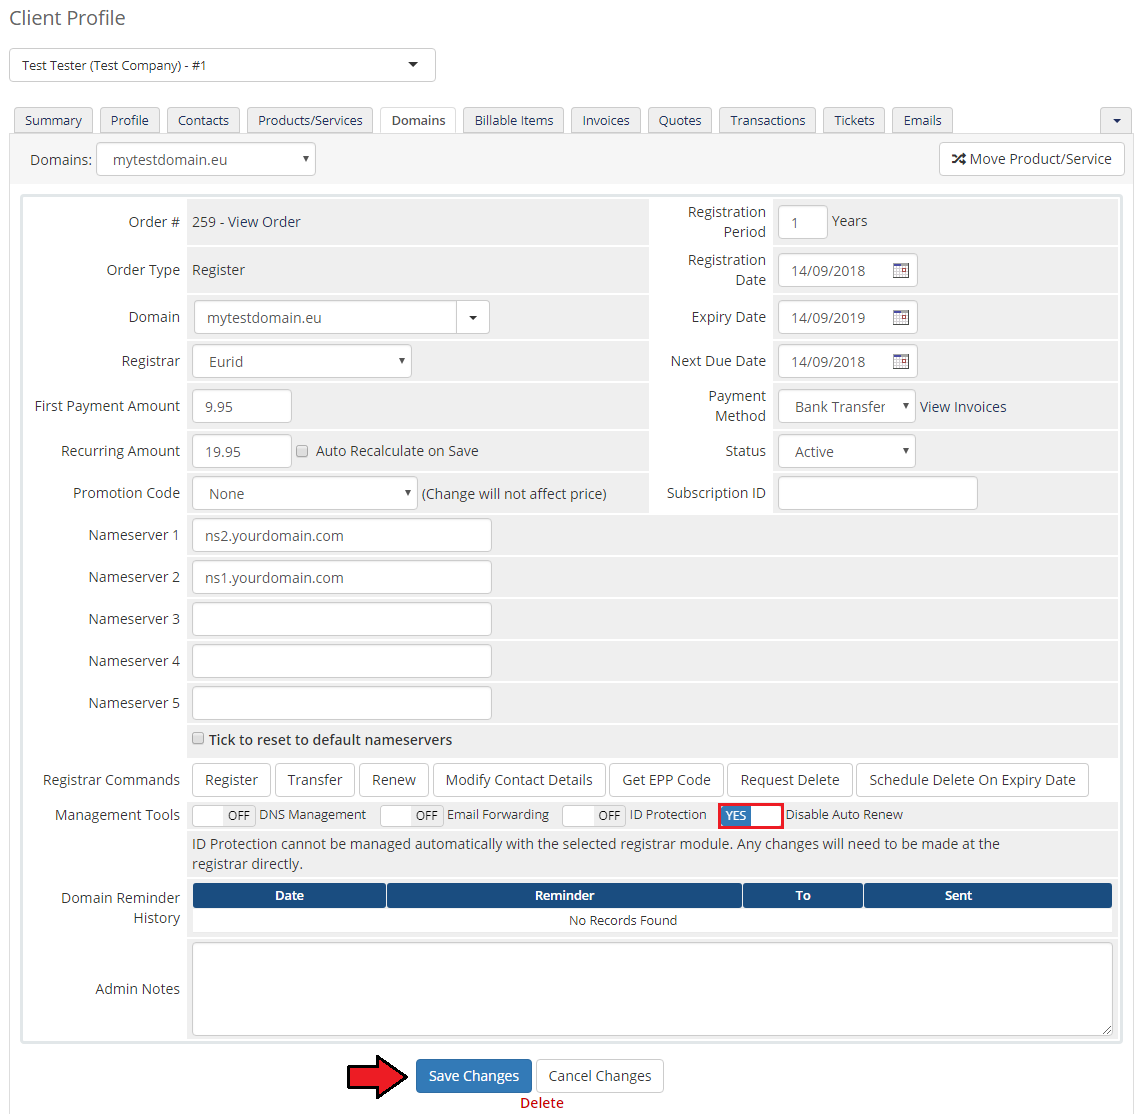
Task: Click the Date column header
Action: tap(289, 895)
